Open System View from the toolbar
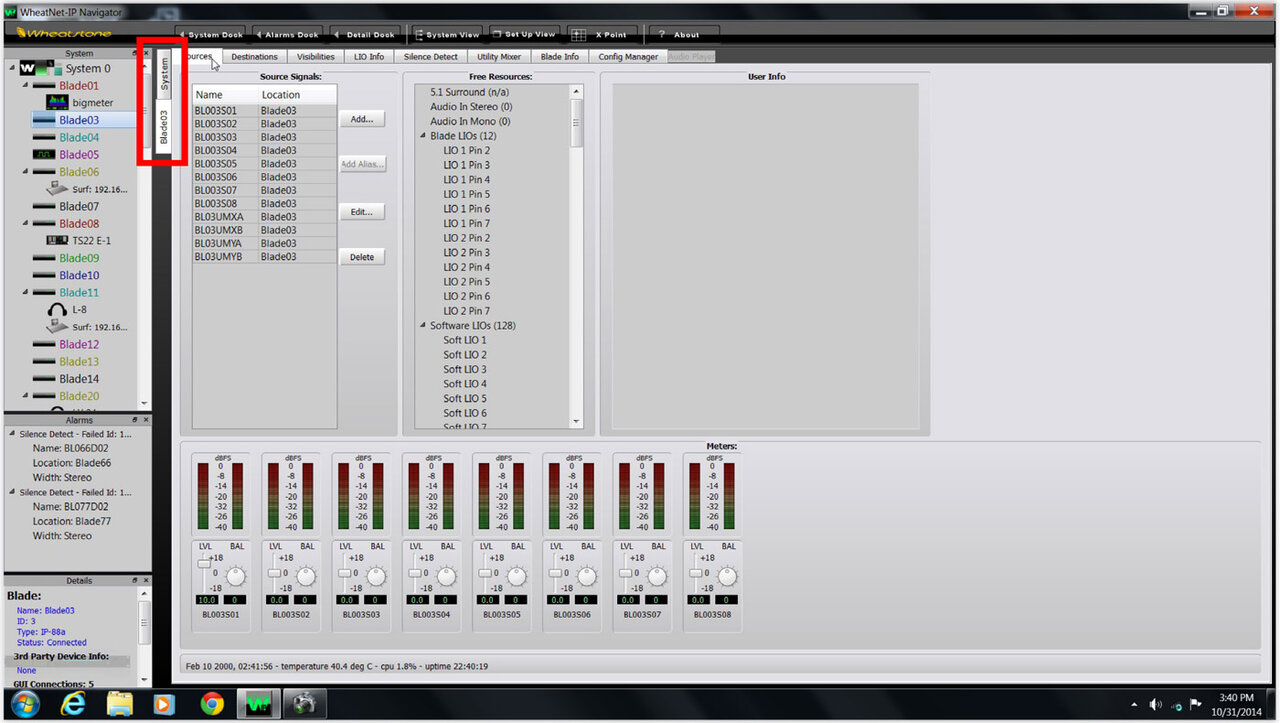The image size is (1280, 723). point(446,34)
